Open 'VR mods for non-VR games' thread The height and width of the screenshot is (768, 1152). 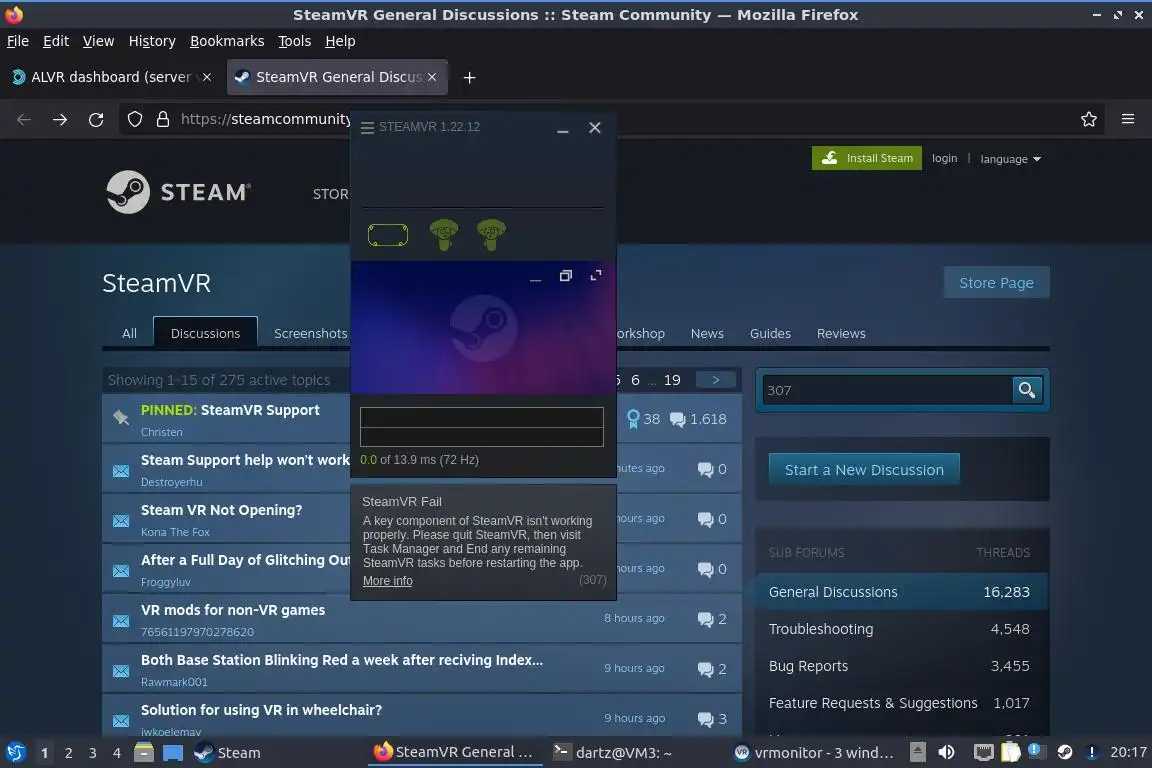click(x=233, y=609)
